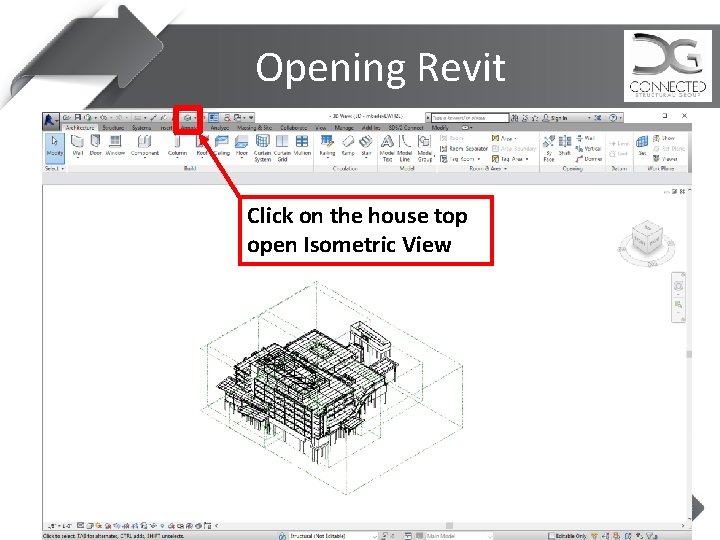Click Show work plane button
720x540 pixels.
(664, 138)
